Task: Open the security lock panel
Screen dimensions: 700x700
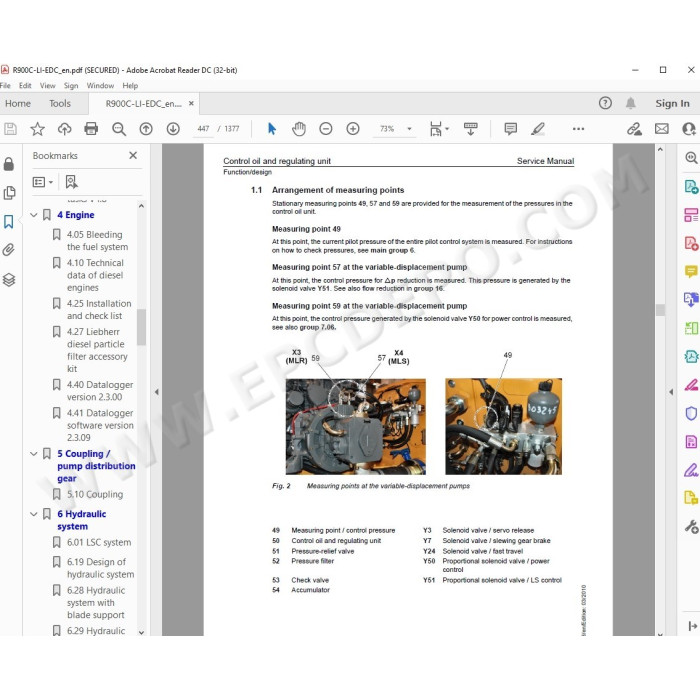Action: click(8, 164)
